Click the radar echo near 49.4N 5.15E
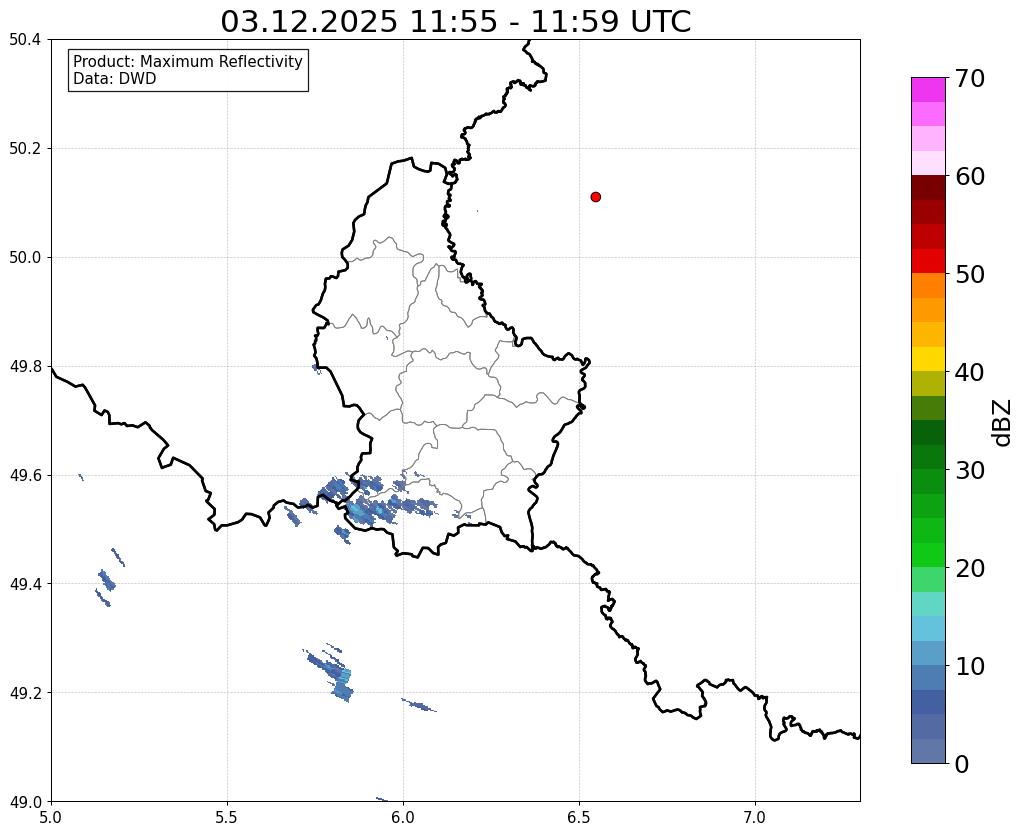 pyautogui.click(x=106, y=579)
